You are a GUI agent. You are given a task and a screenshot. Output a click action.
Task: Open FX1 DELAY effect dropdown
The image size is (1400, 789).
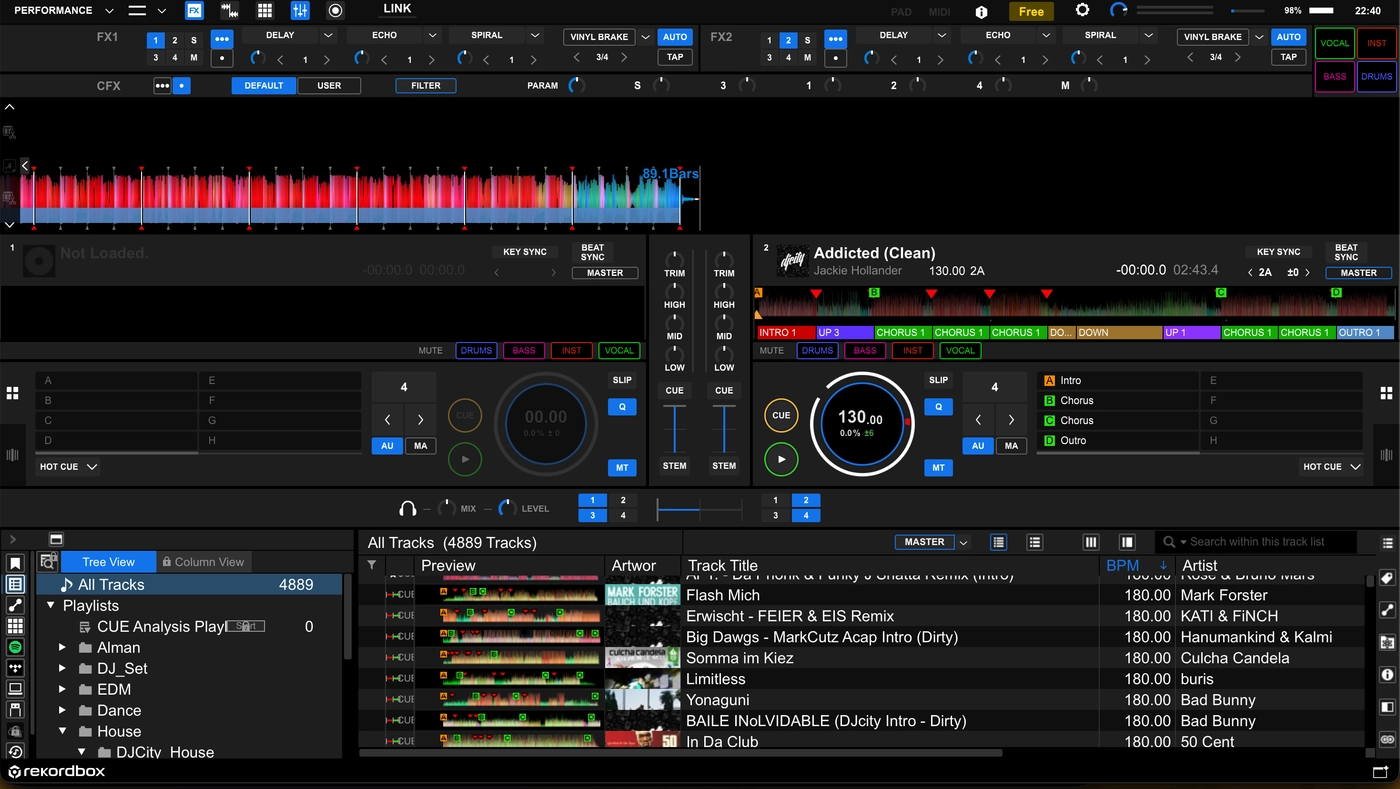click(x=328, y=36)
